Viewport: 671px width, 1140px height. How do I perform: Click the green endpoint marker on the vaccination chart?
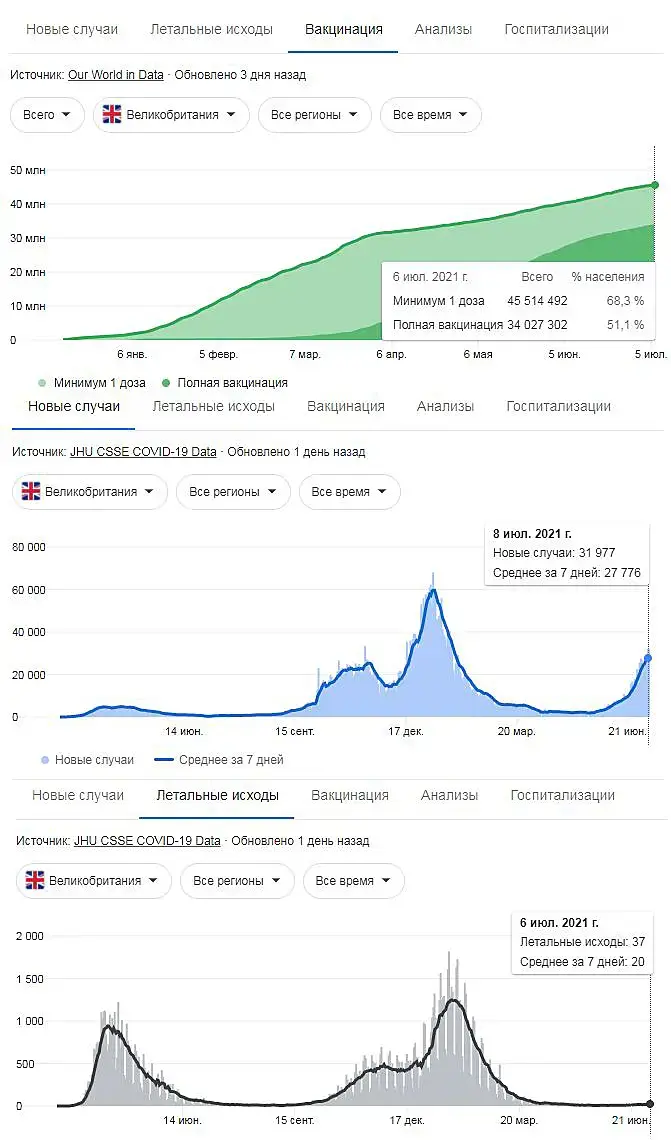click(655, 185)
